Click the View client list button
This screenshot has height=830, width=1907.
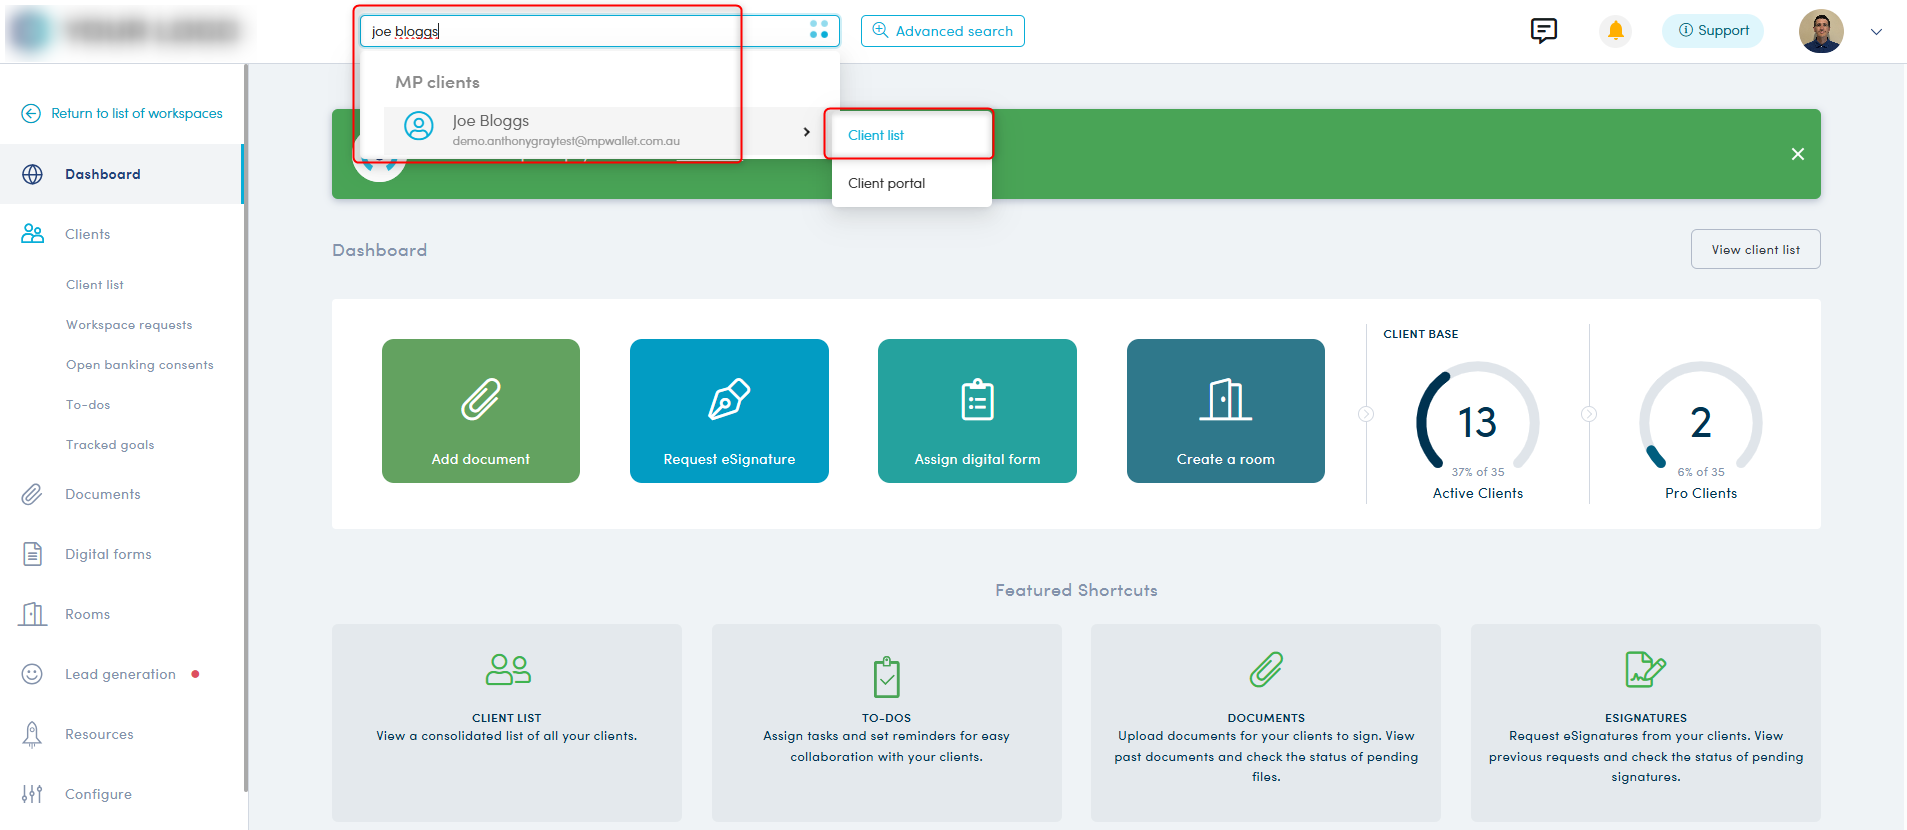tap(1755, 250)
